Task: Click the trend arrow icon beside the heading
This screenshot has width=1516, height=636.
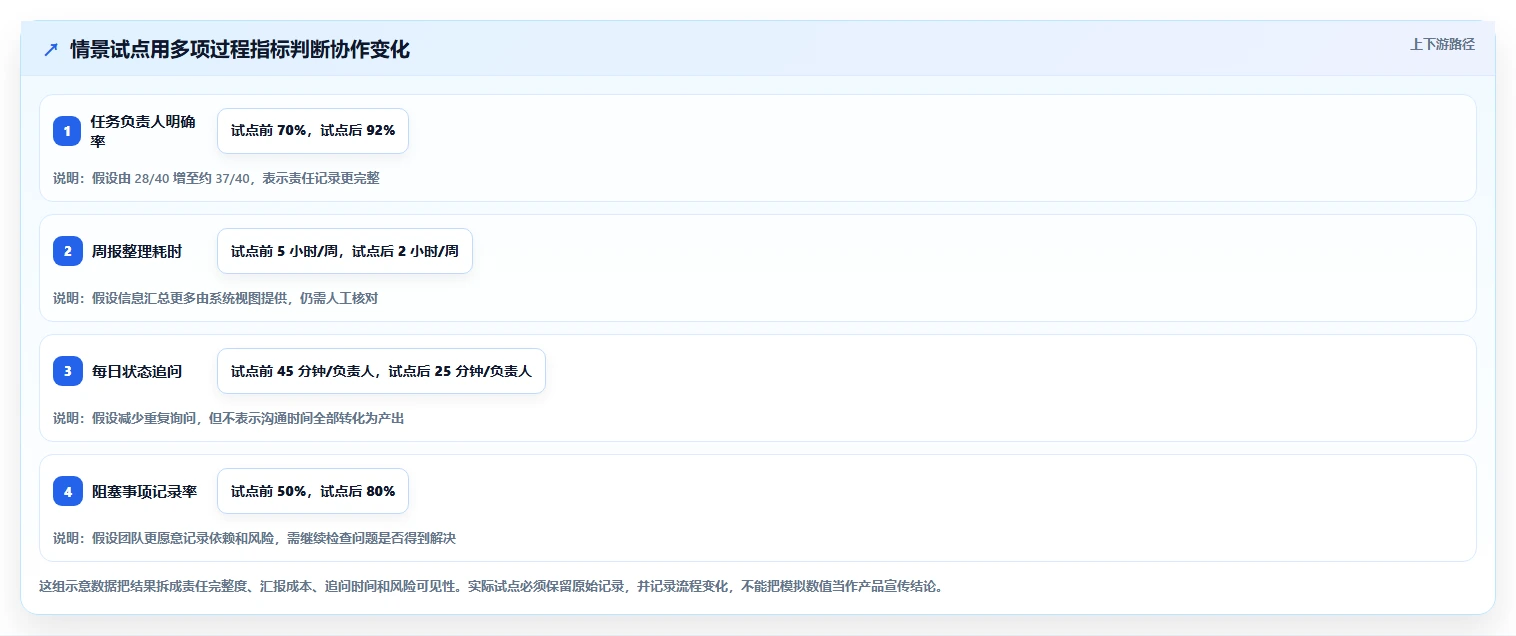Action: 51,50
